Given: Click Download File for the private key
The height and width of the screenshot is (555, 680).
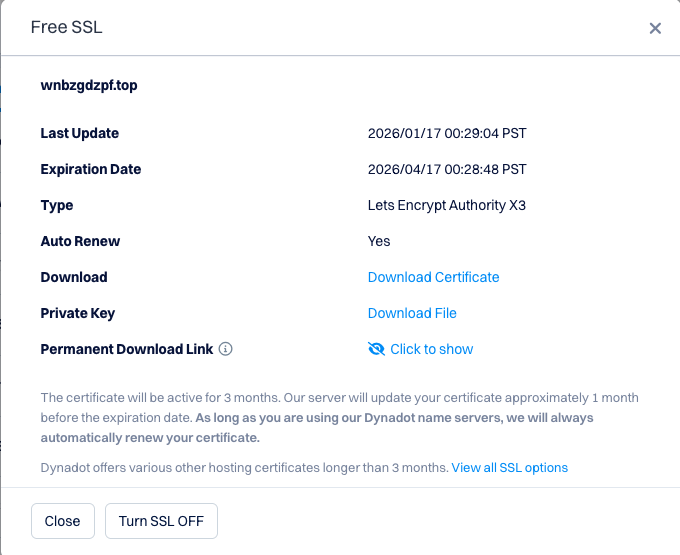Looking at the screenshot, I should (x=412, y=313).
